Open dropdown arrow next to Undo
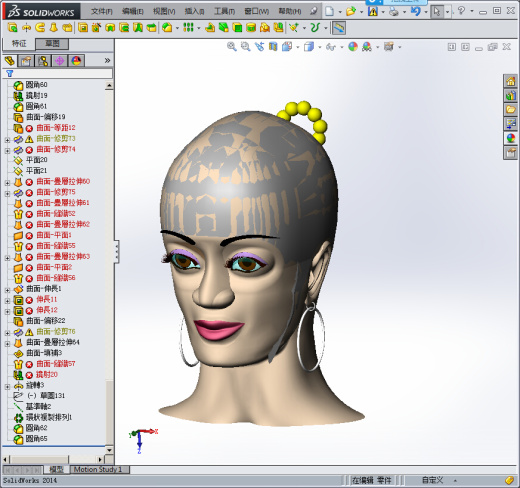520x488 pixels. click(x=426, y=12)
